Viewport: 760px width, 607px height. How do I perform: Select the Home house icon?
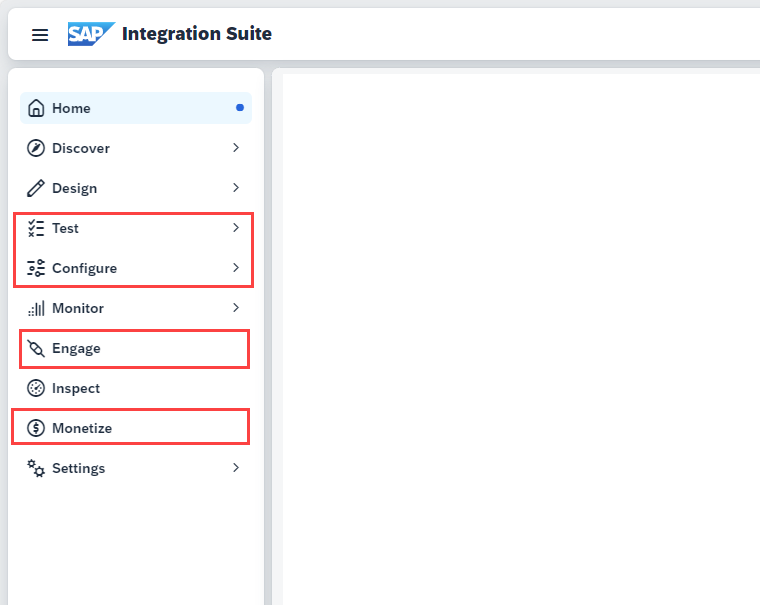(36, 108)
